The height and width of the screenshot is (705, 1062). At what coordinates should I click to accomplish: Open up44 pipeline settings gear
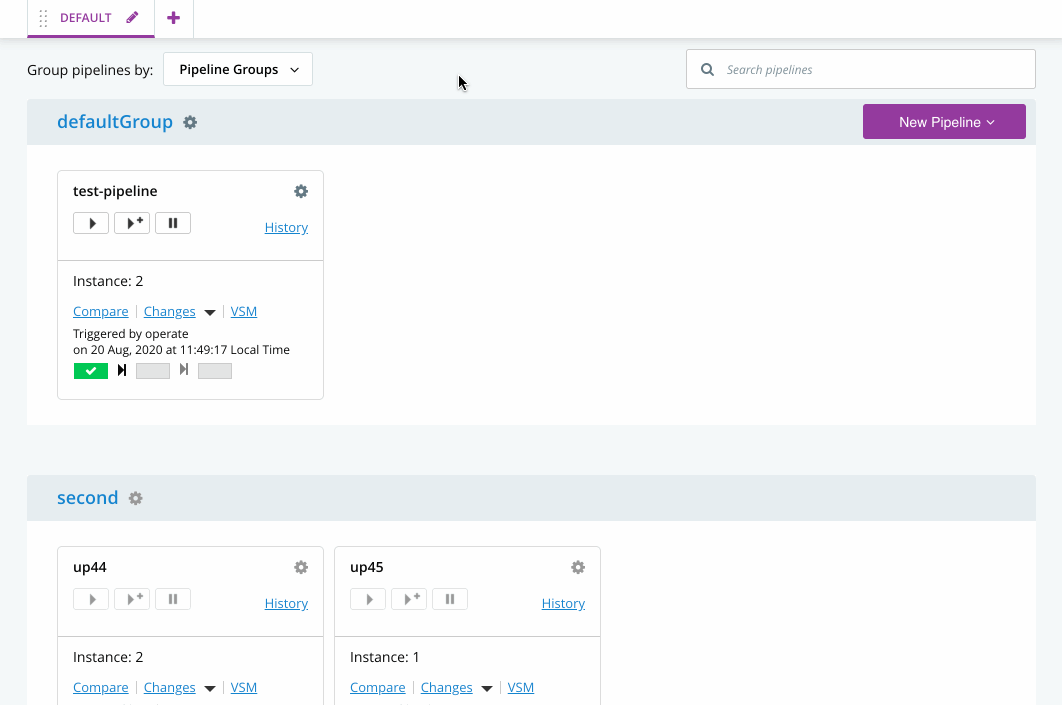[301, 567]
